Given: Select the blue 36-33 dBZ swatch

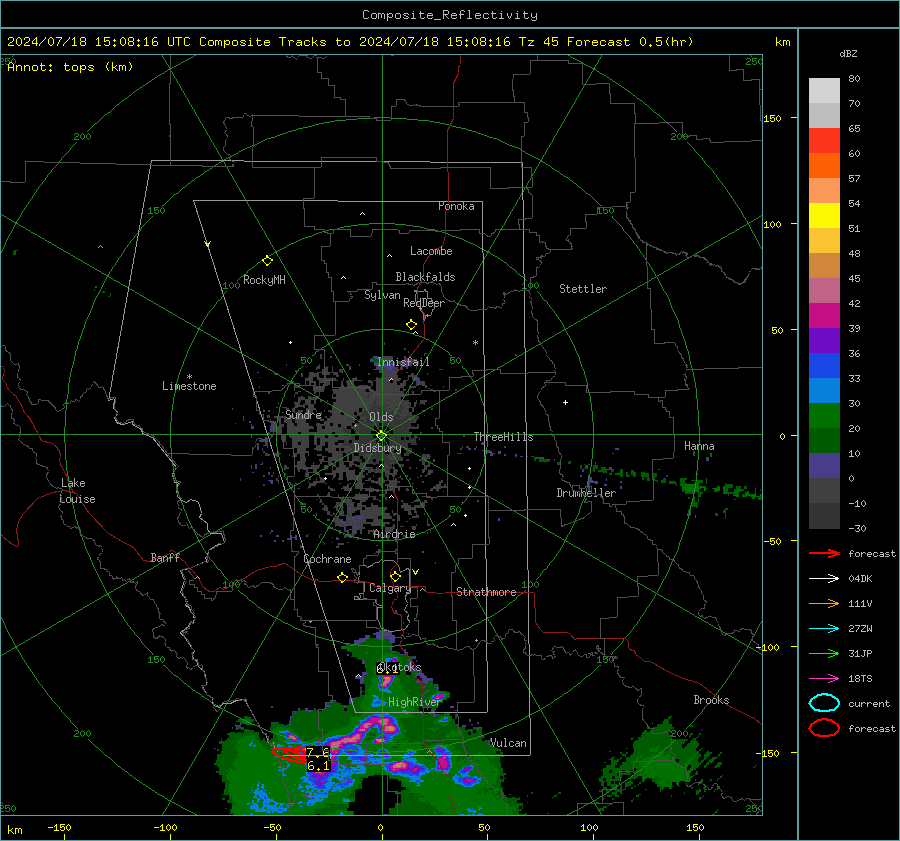Looking at the screenshot, I should 824,366.
